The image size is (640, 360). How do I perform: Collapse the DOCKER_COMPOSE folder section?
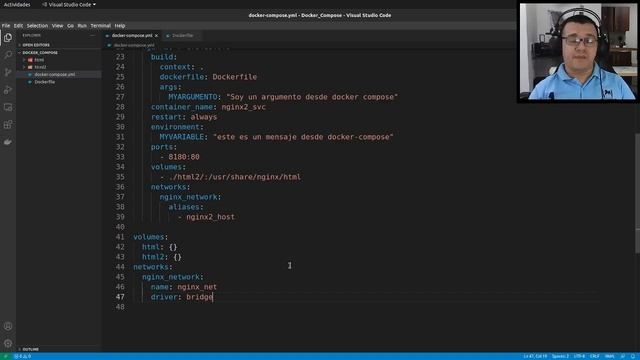click(x=40, y=53)
